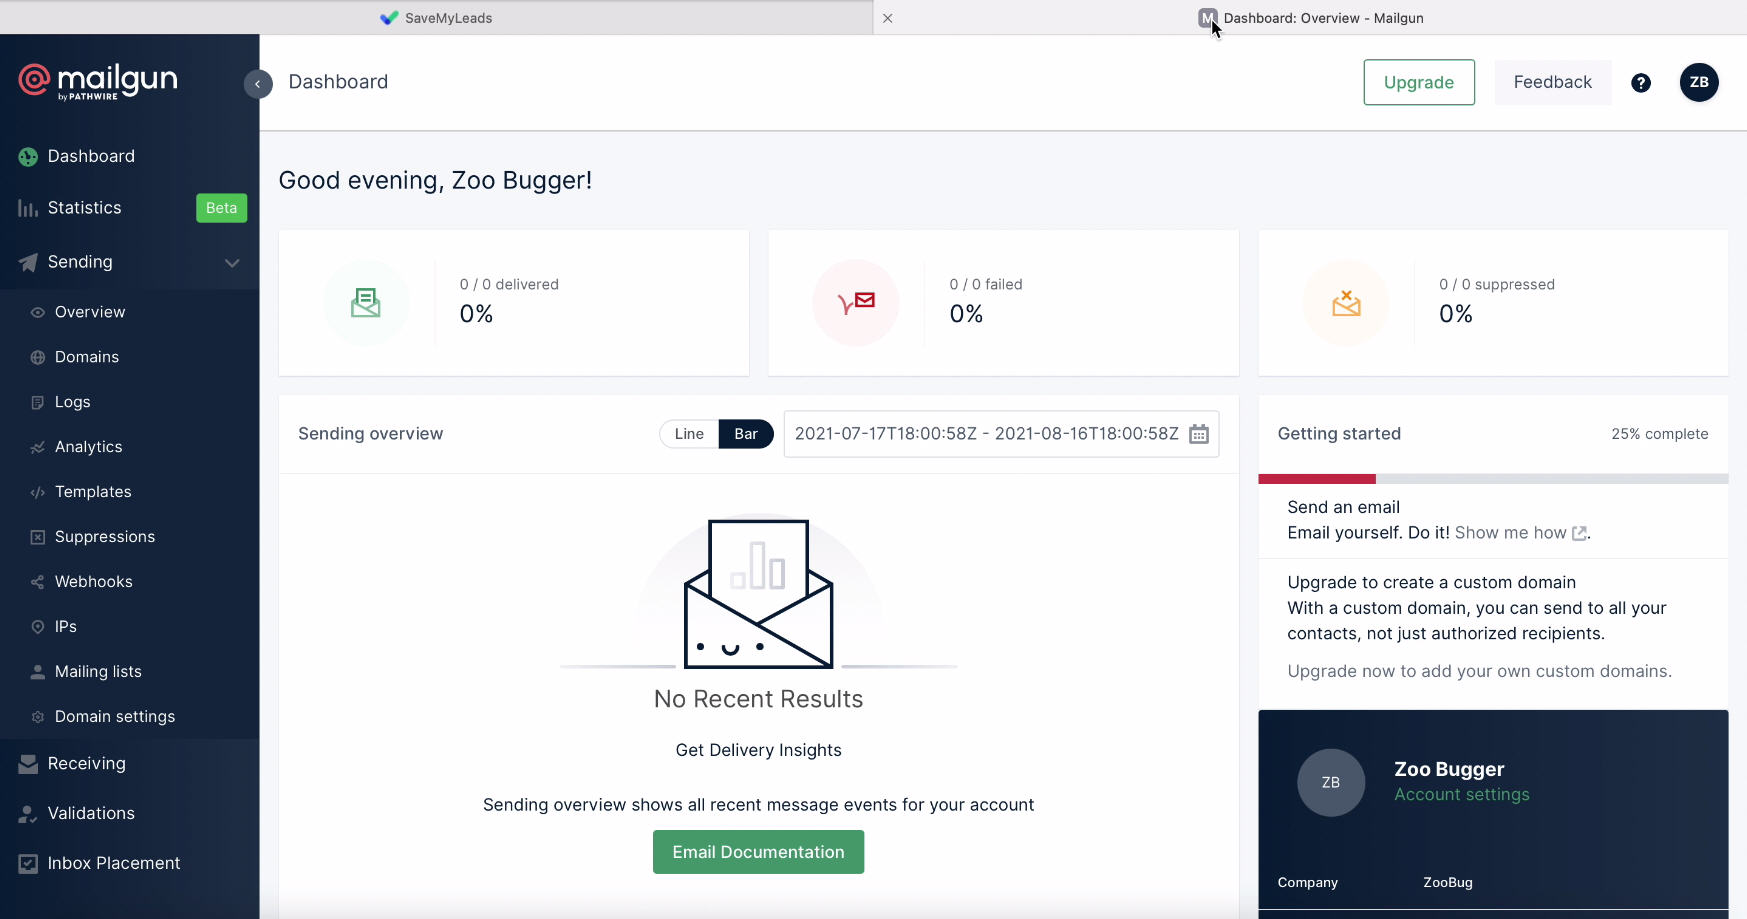Click the Validations user-check icon
Viewport: 1747px width, 919px height.
(28, 814)
